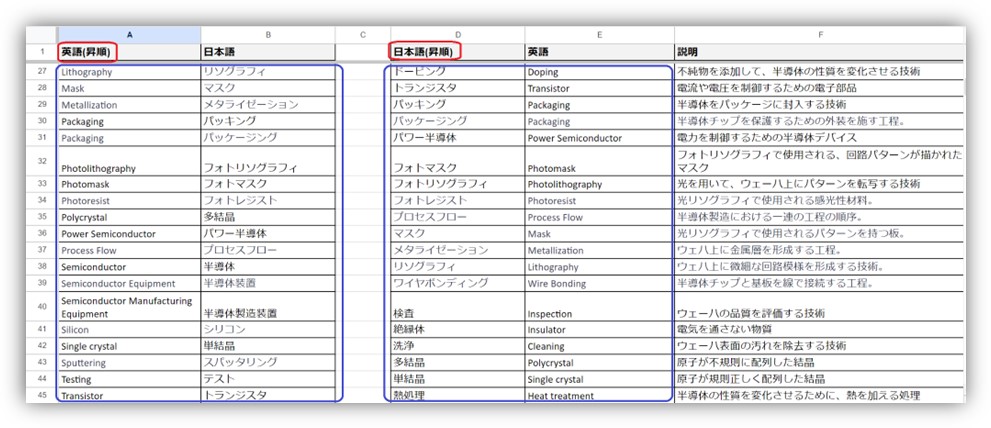This screenshot has width=991, height=428.
Task: Click the row 40 number header
Action: pos(41,306)
